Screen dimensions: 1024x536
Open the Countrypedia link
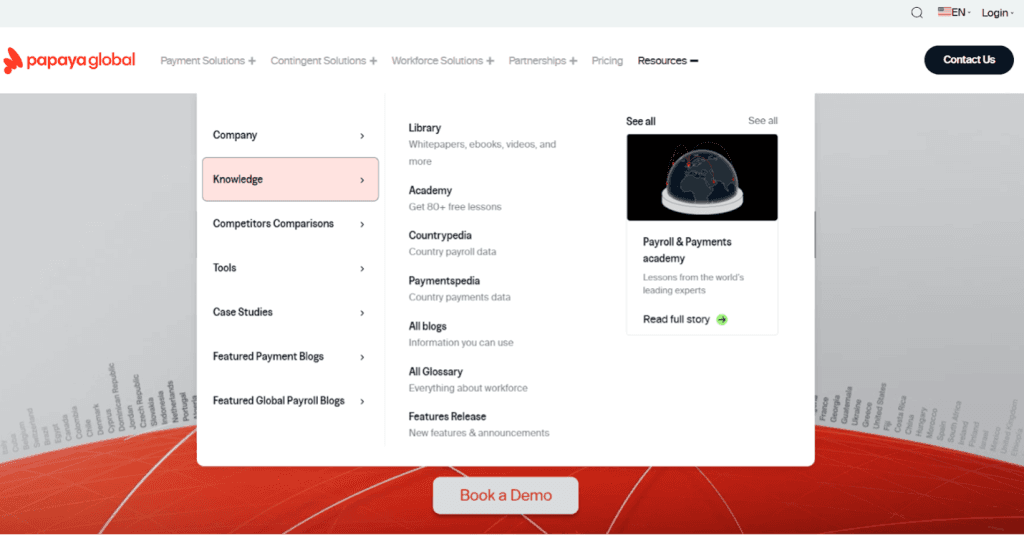[x=440, y=236]
